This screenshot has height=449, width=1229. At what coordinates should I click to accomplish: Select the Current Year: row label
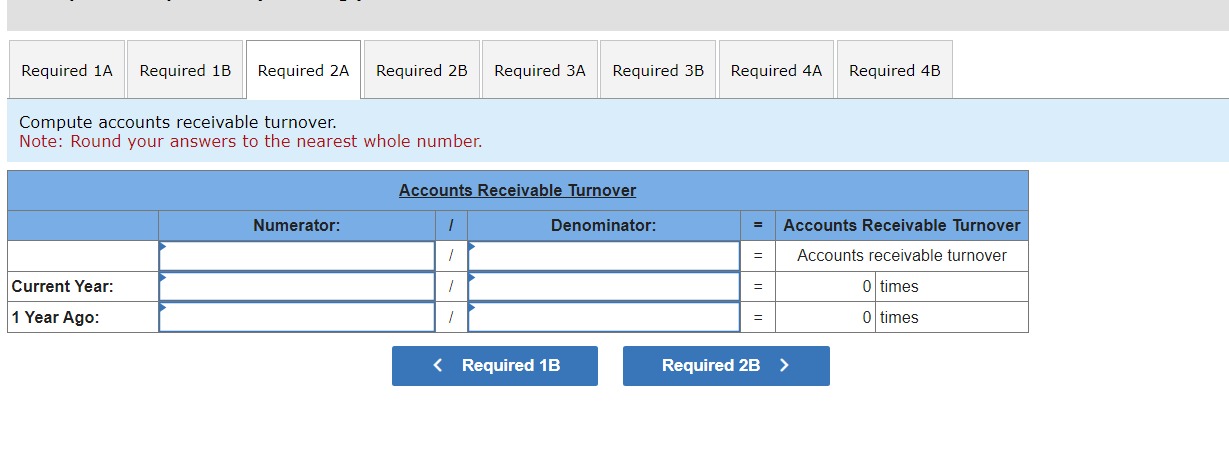62,287
